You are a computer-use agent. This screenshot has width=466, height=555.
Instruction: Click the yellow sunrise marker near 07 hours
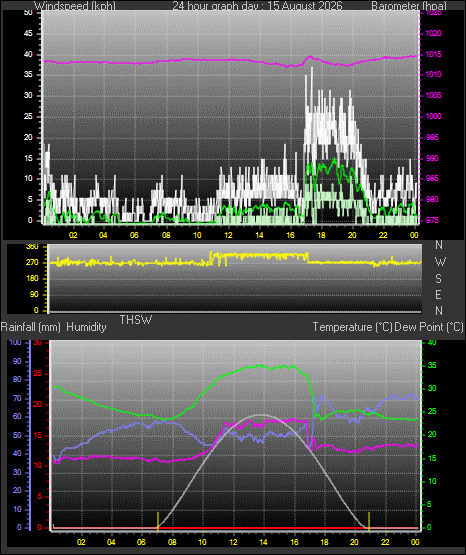coord(158,521)
